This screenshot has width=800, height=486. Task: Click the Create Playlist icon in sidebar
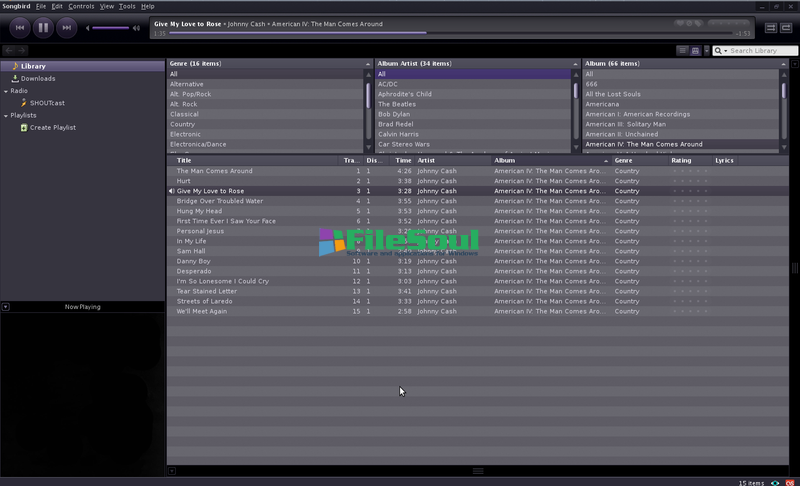click(x=23, y=128)
